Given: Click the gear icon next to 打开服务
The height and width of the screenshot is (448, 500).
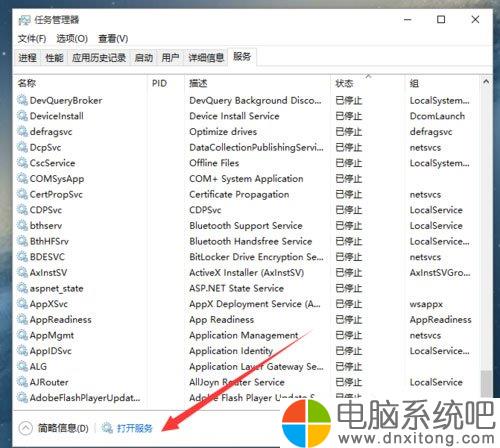Looking at the screenshot, I should pos(107,427).
